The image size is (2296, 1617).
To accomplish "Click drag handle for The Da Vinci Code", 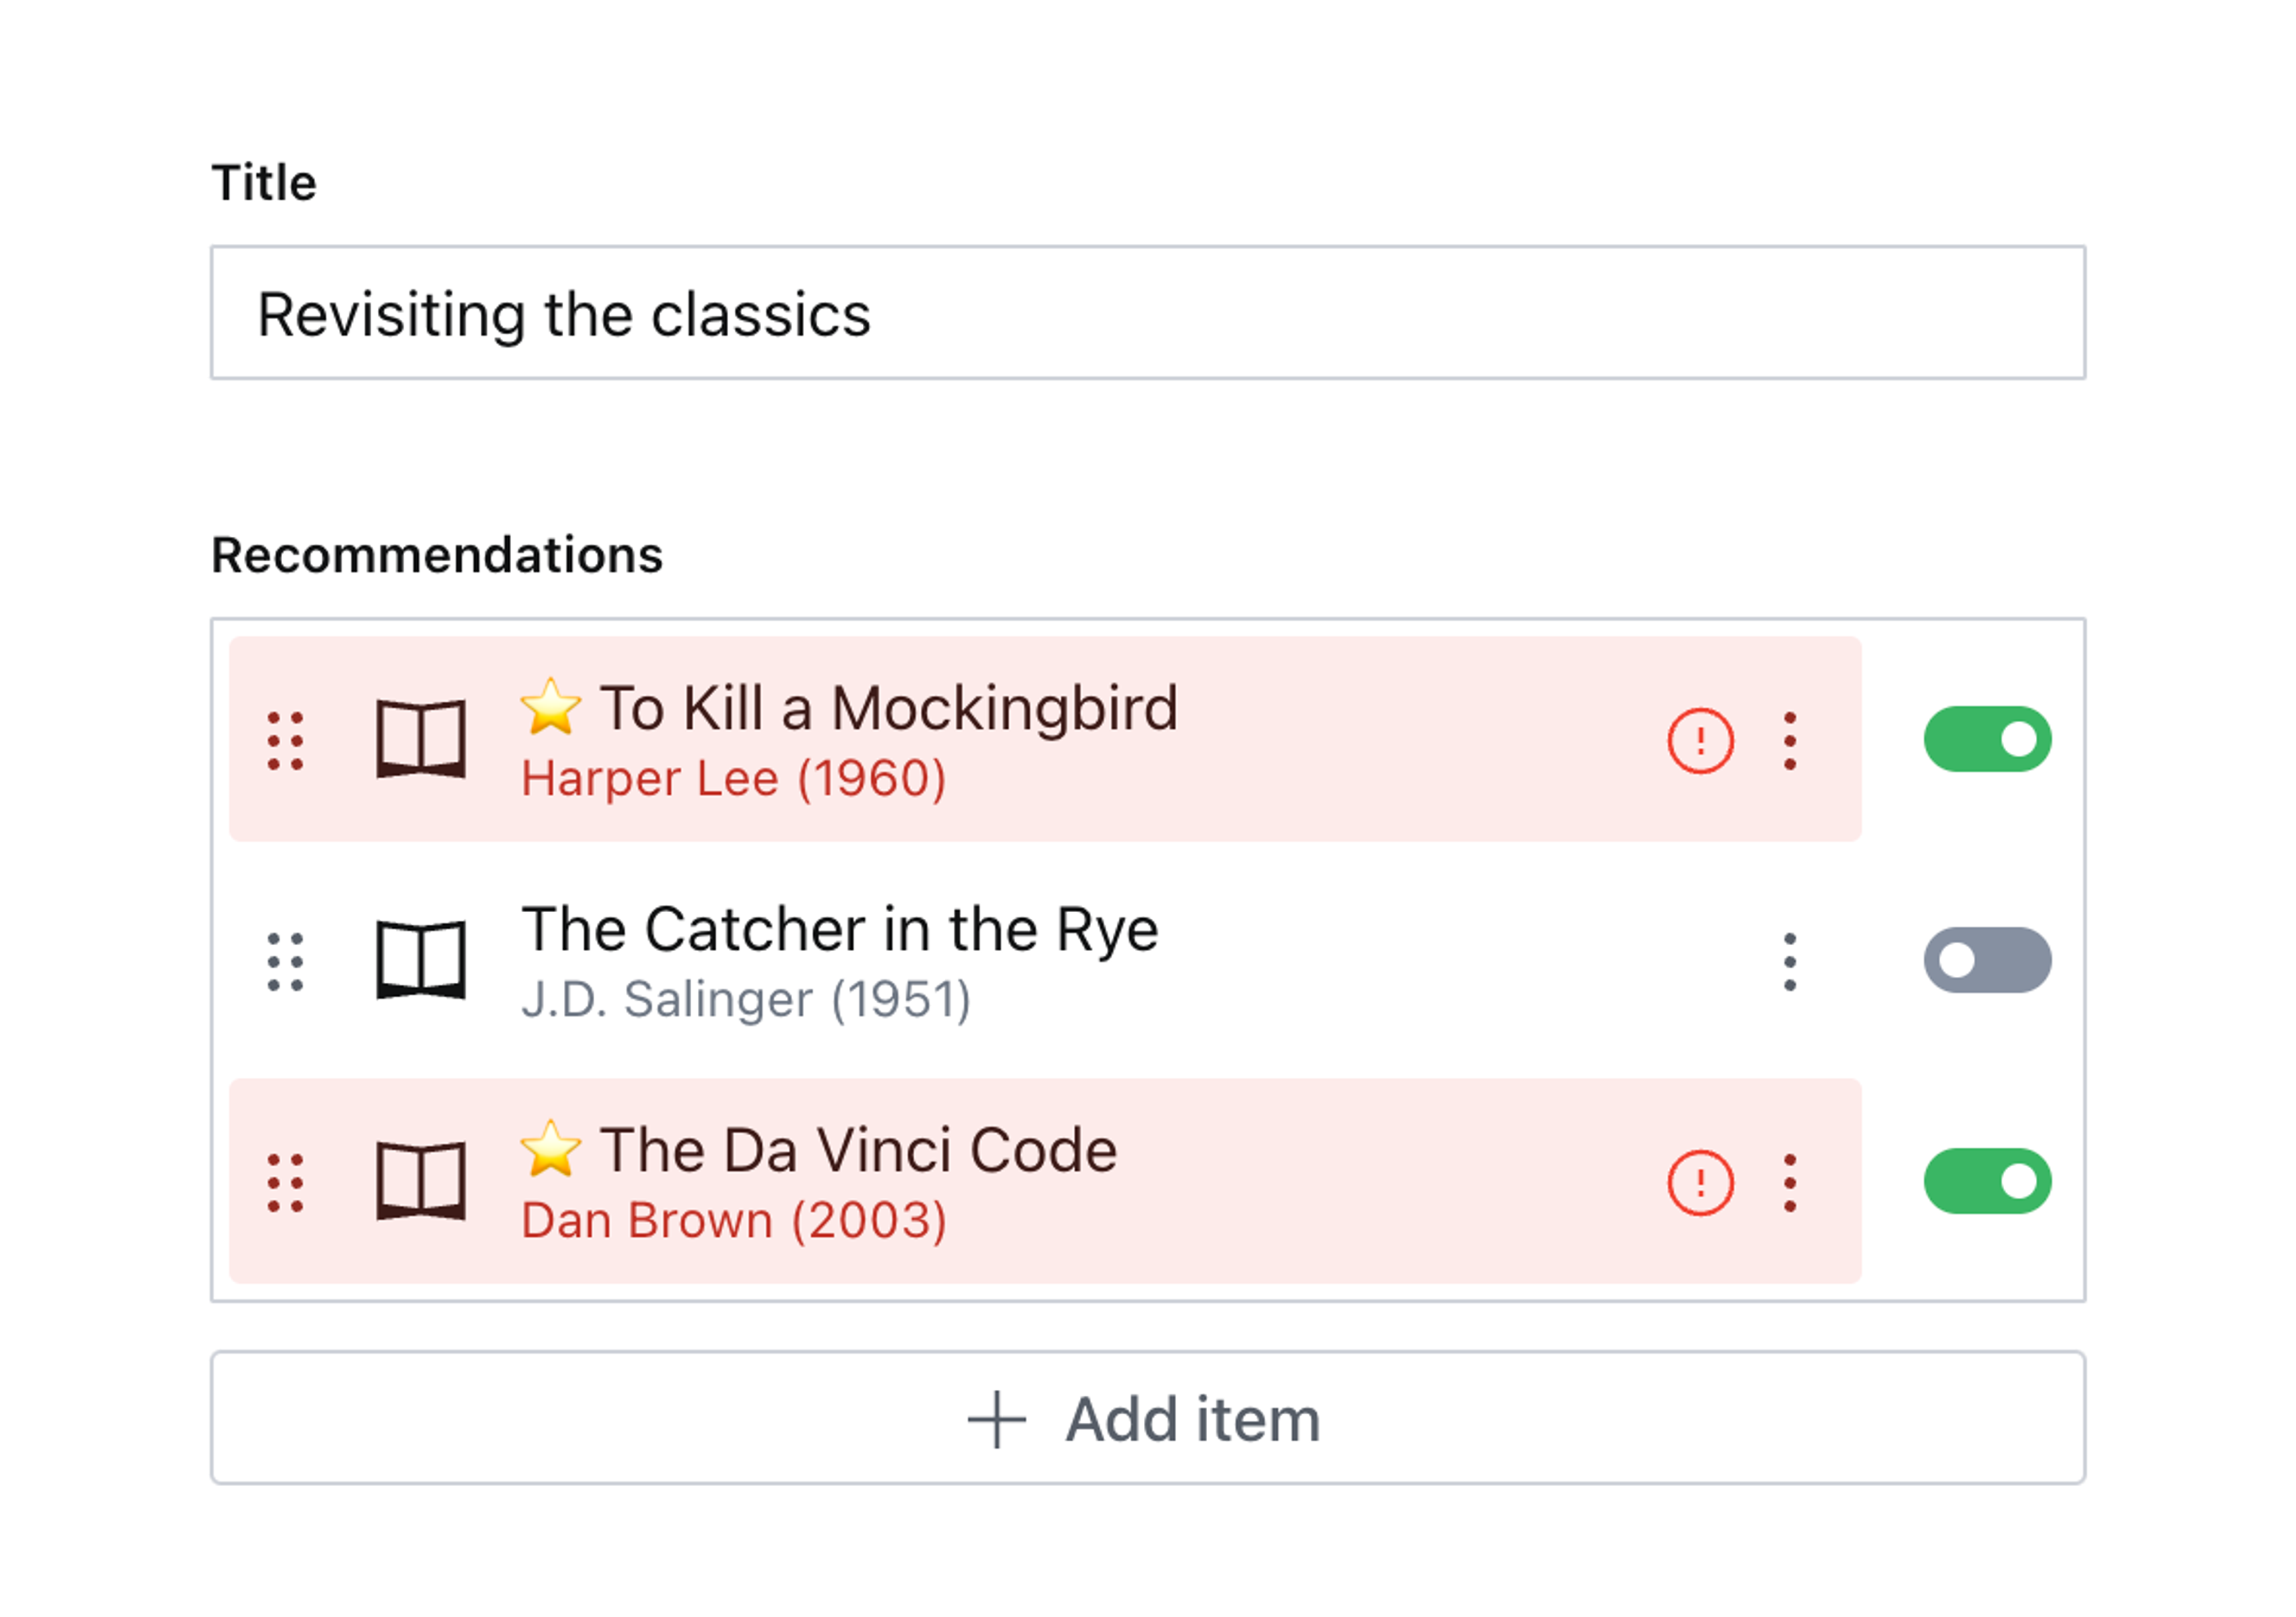I will (x=285, y=1183).
